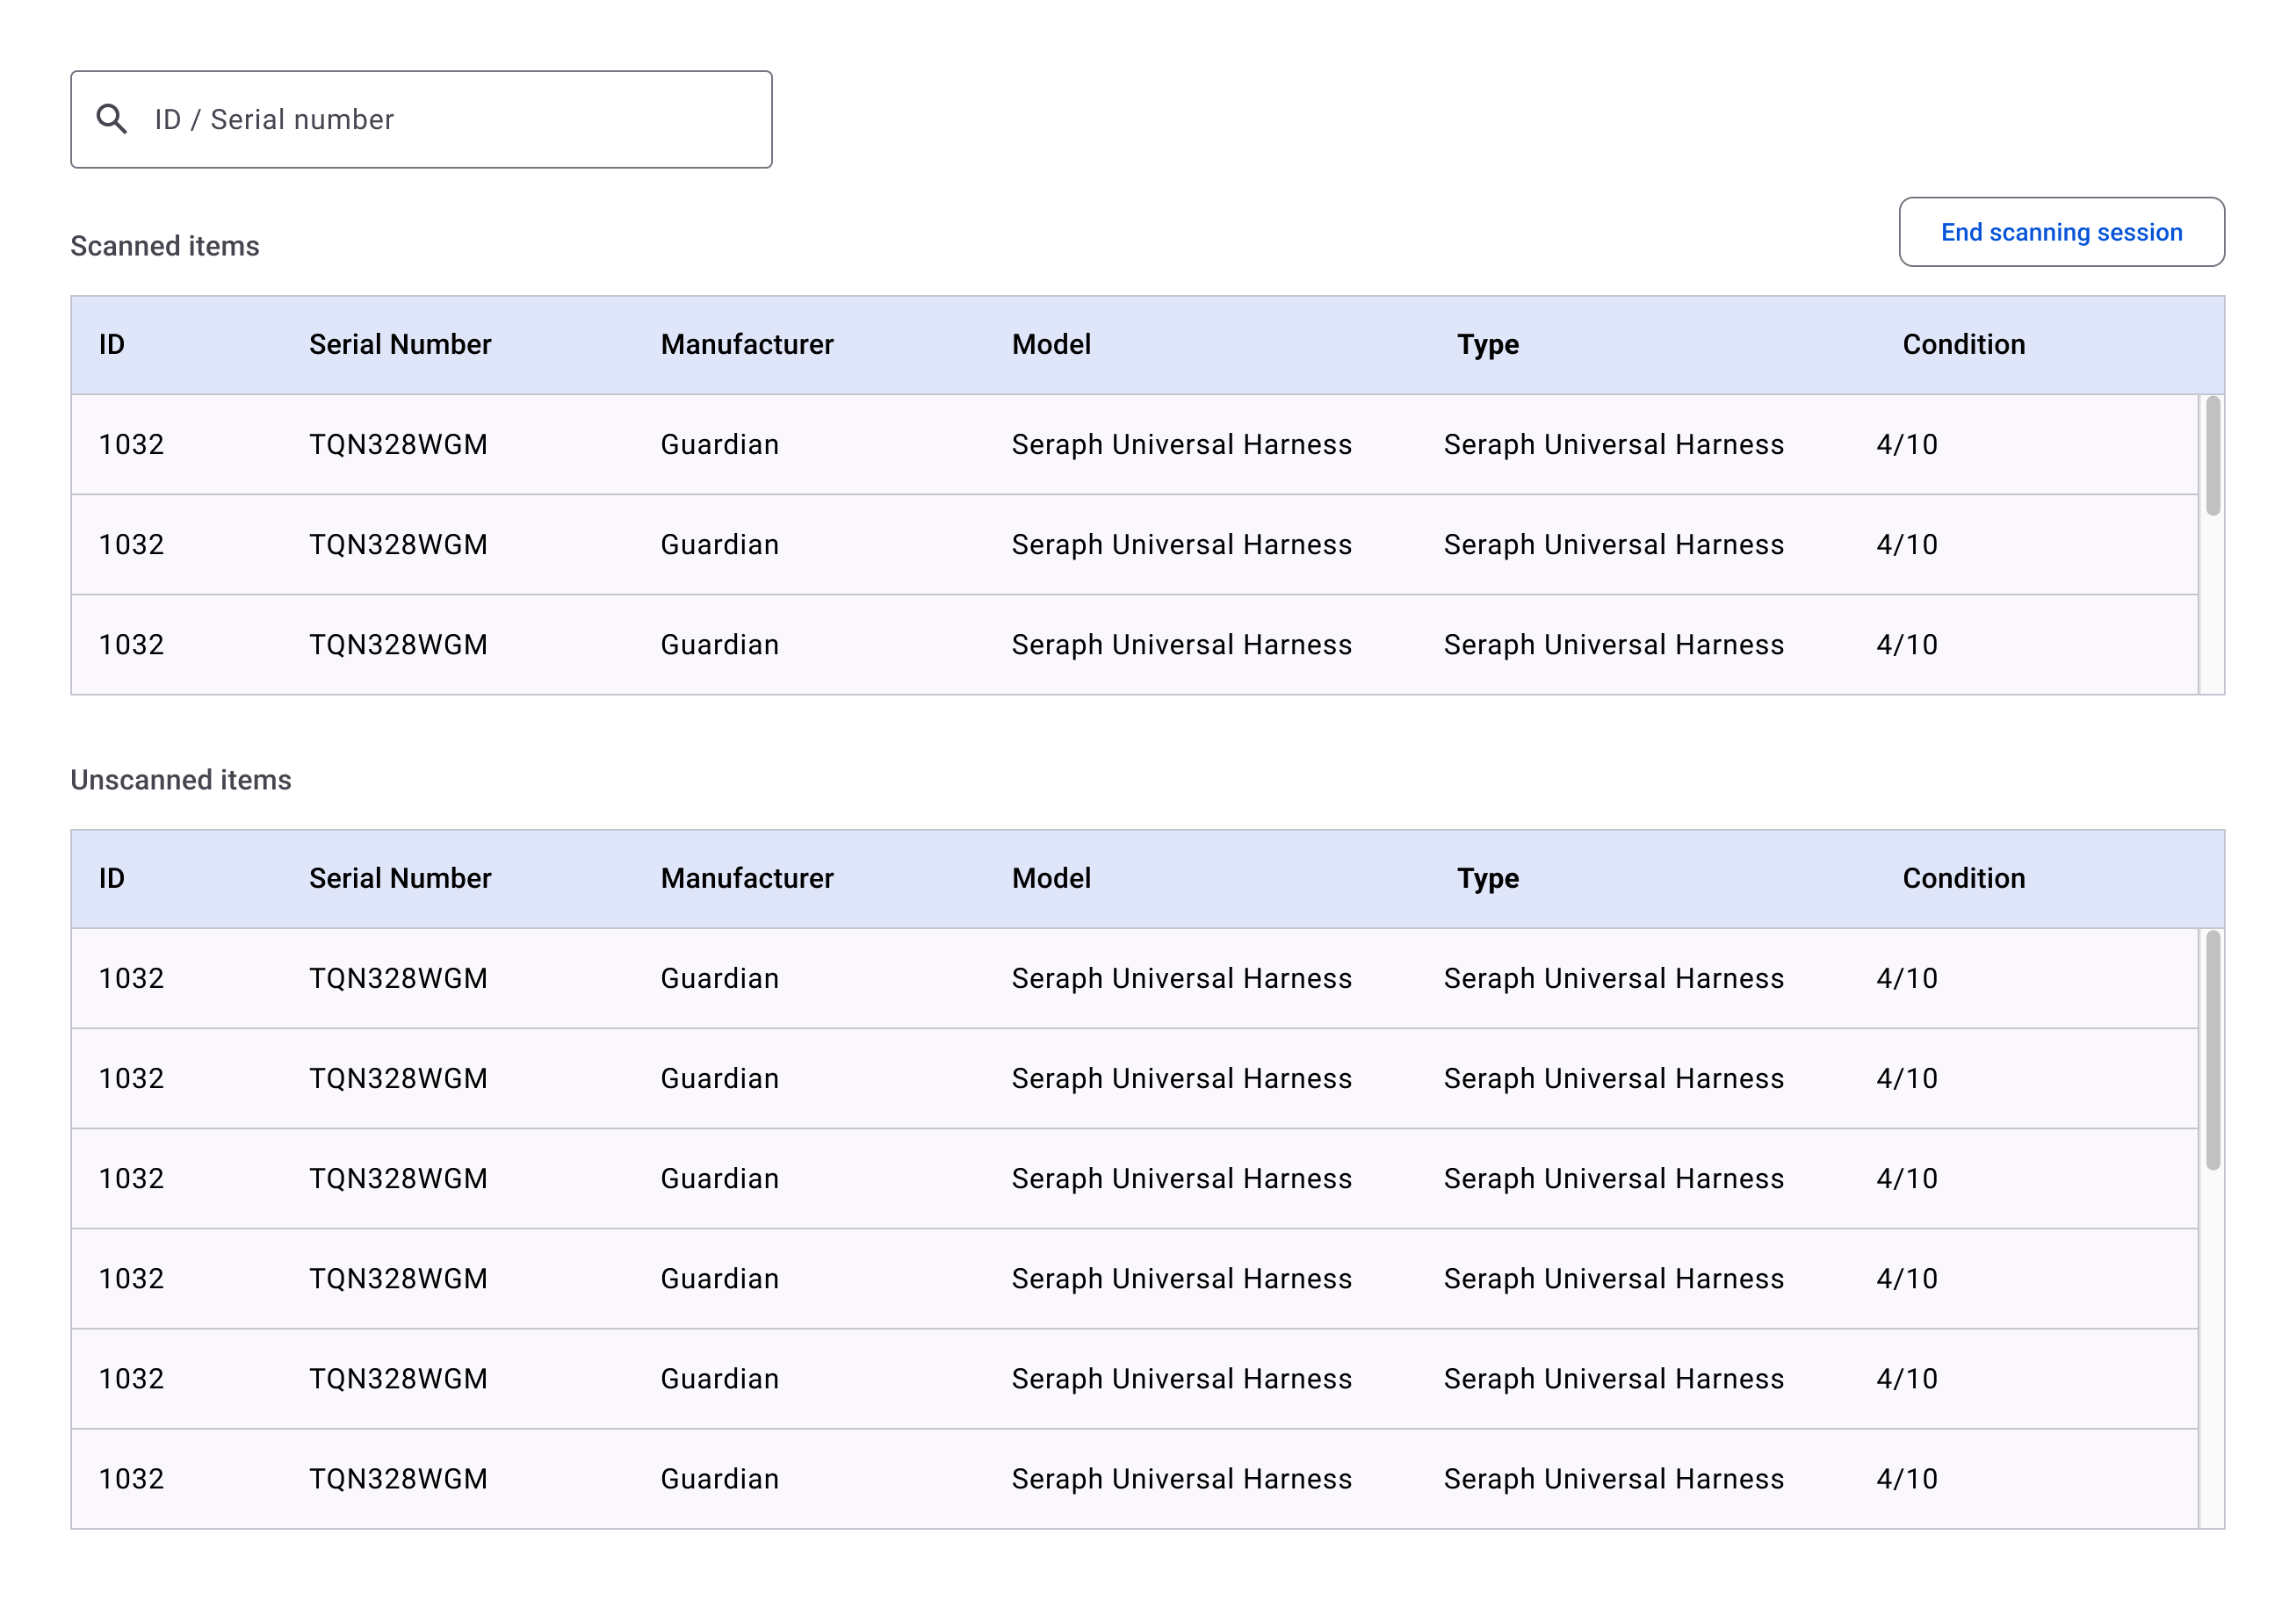Click the Unscanned items section label
Screen dimensions: 2296x1600
pyautogui.click(x=180, y=780)
